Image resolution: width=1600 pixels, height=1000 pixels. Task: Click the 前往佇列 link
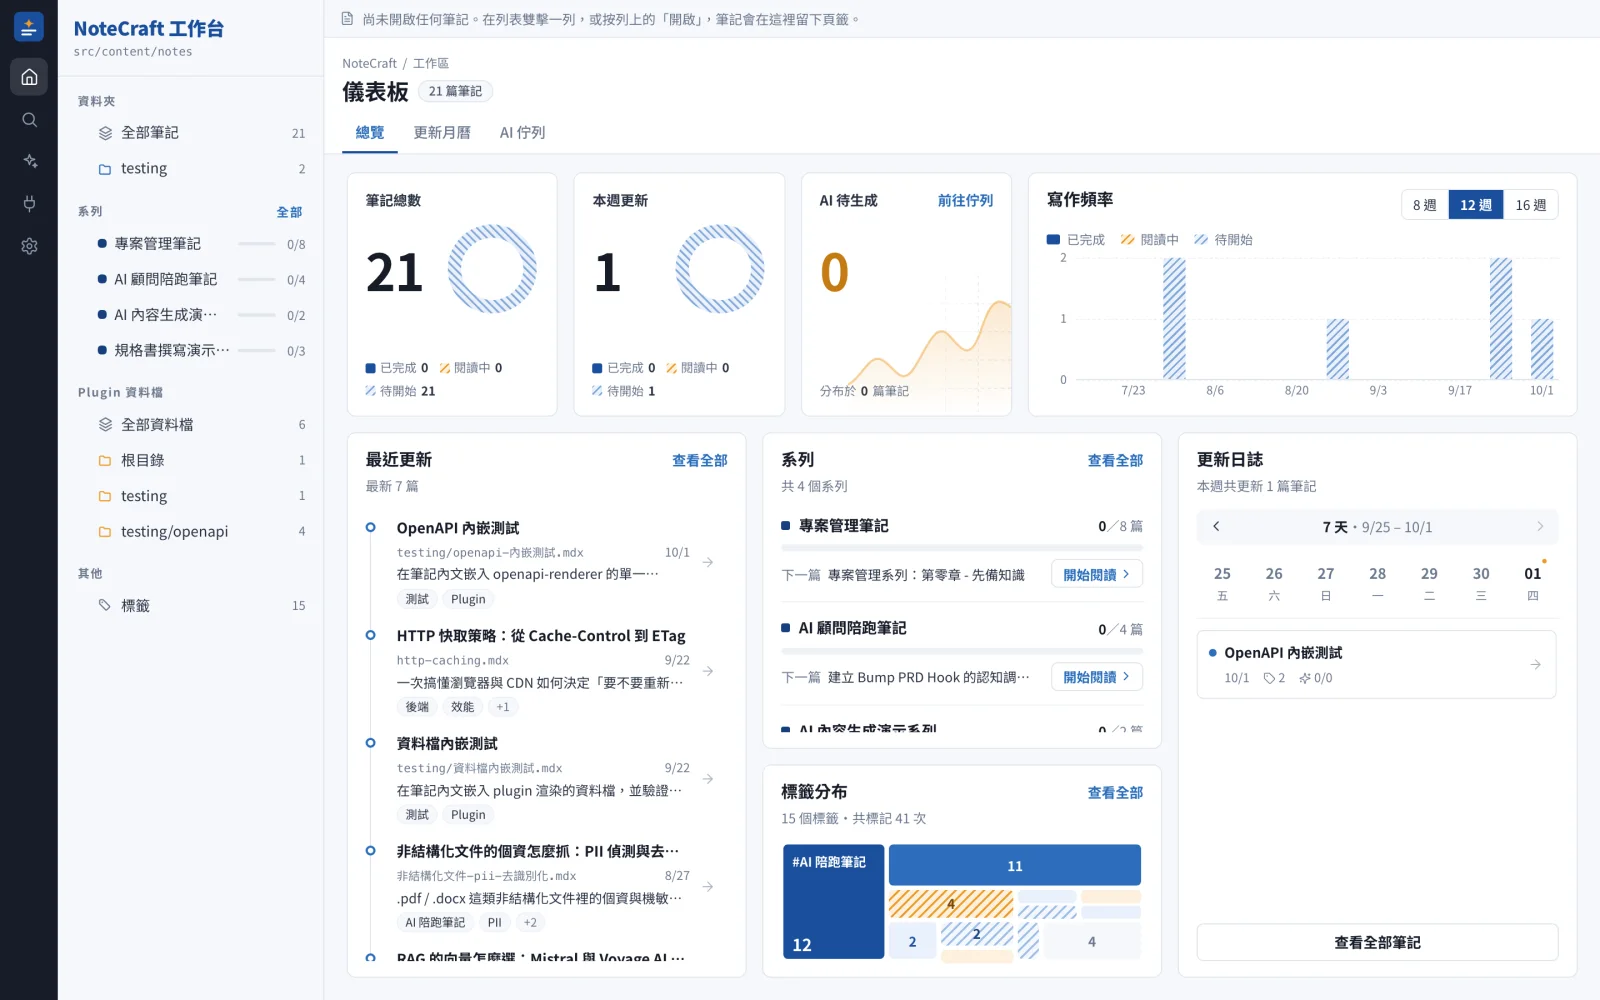(965, 201)
